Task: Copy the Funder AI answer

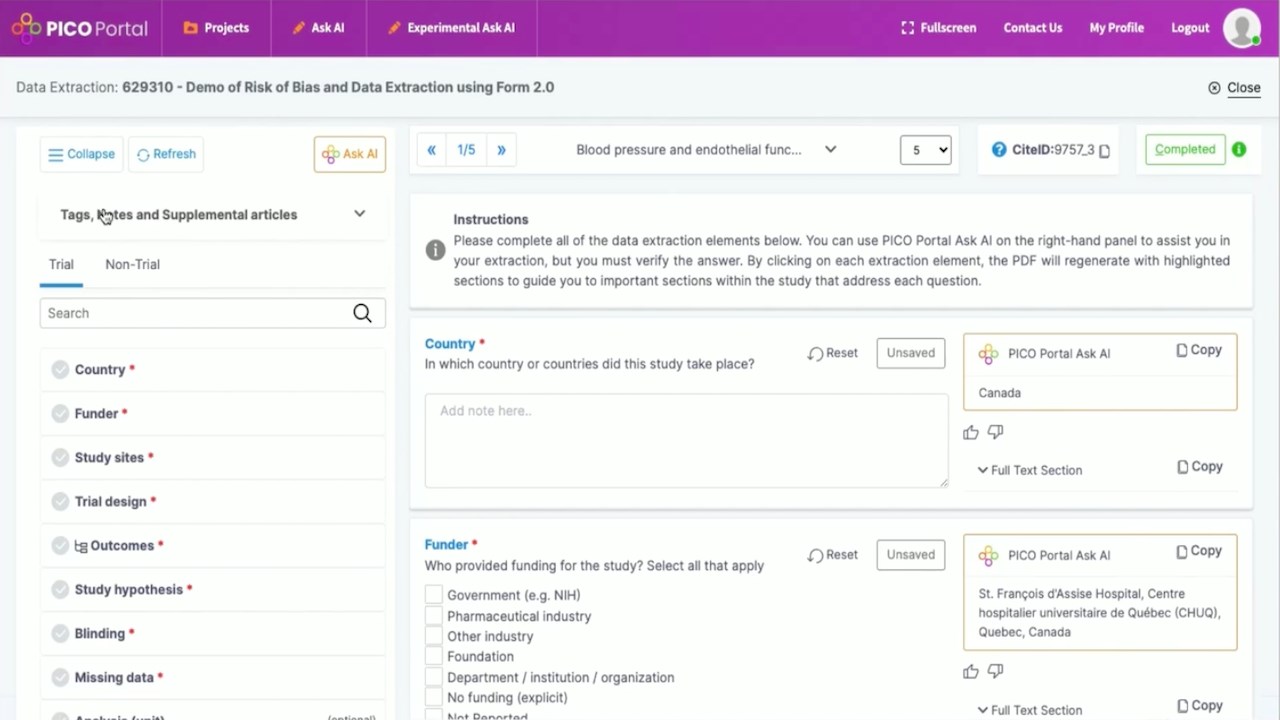Action: [x=1199, y=551]
